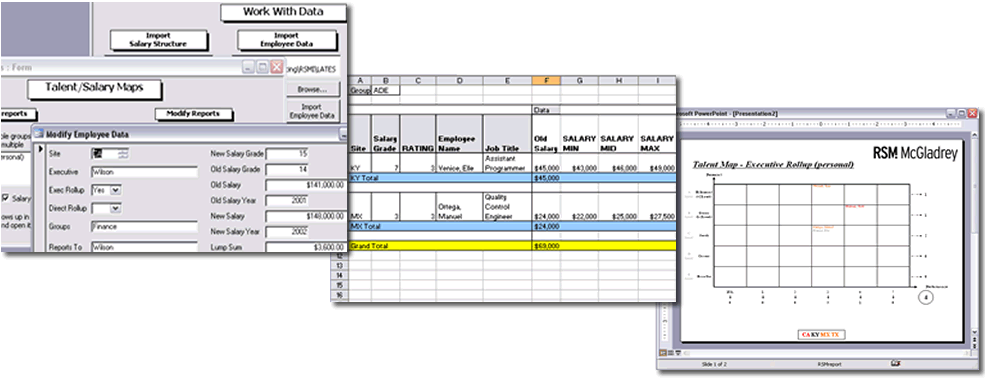
Task: Click the Executive input field containing Wilson
Action: (144, 171)
